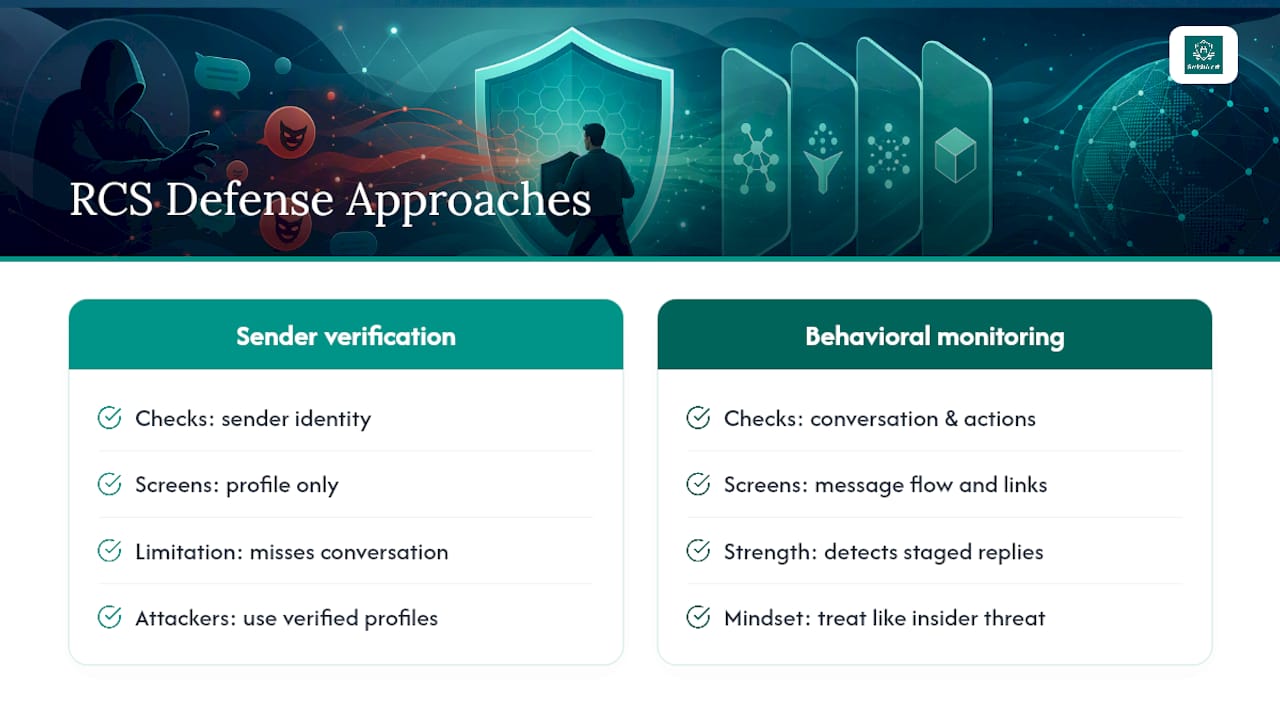Click the large hexagon shield graphic
This screenshot has height=720, width=1280.
coord(573,140)
